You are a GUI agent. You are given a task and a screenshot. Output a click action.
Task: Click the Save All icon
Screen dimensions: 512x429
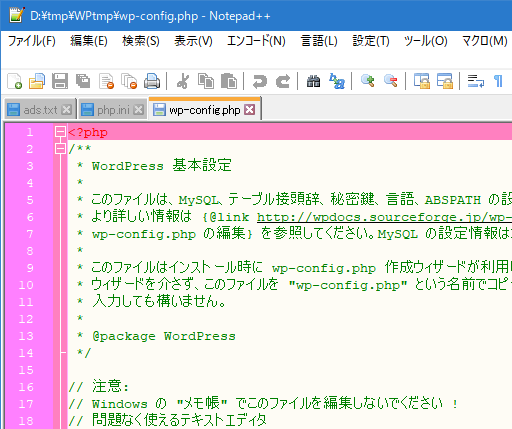tap(83, 81)
